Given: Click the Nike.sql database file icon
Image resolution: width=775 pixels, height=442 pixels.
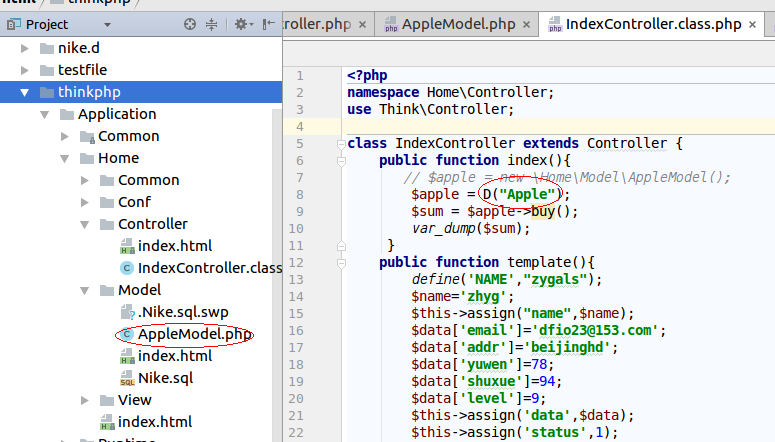Looking at the screenshot, I should click(x=127, y=378).
